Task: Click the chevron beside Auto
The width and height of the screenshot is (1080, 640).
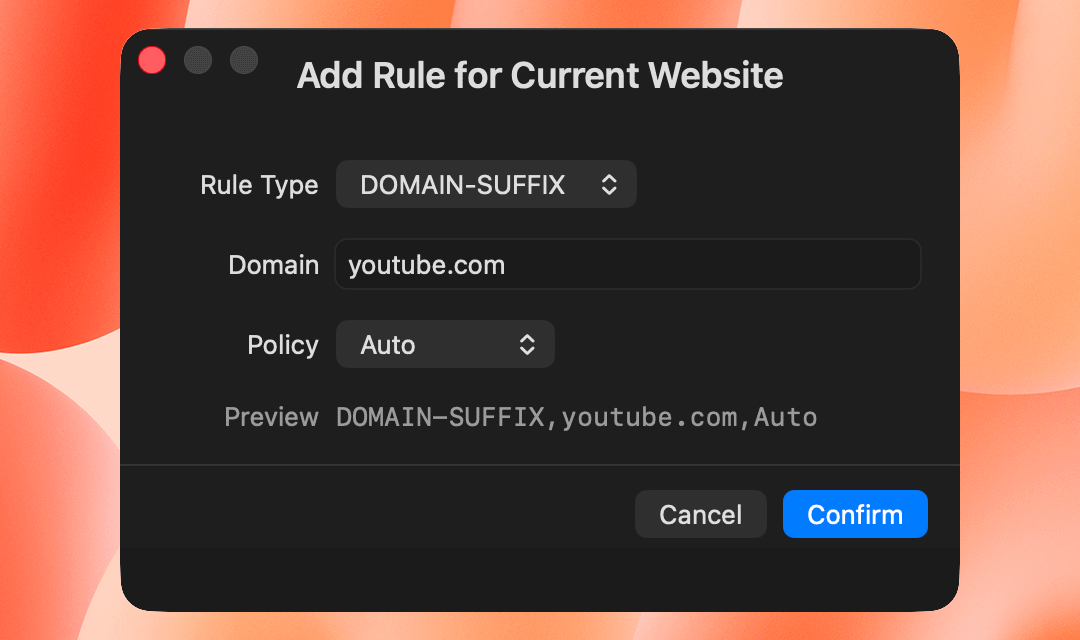Action: [527, 344]
